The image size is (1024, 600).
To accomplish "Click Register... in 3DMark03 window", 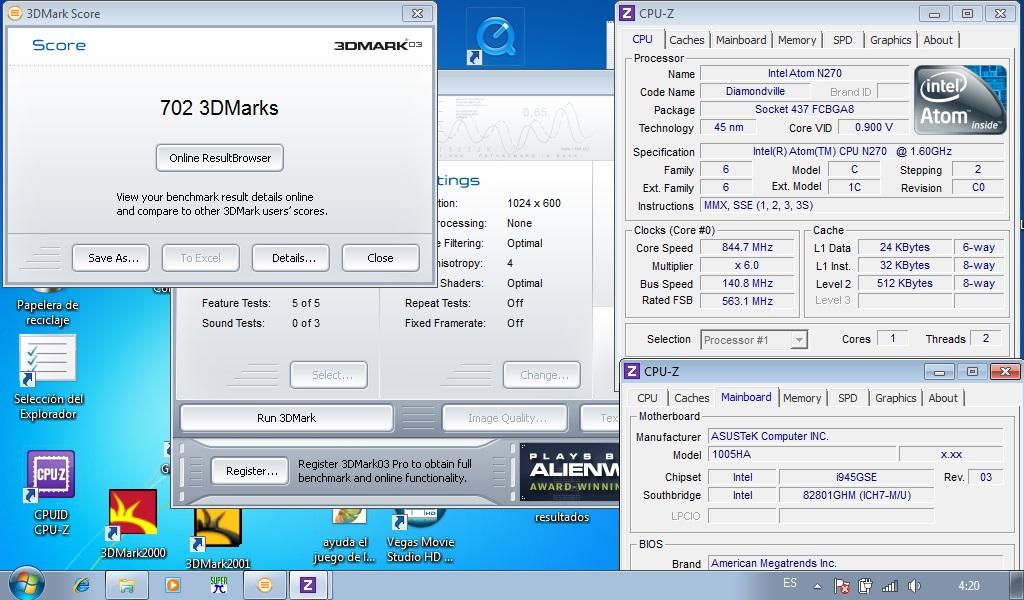I will (250, 471).
